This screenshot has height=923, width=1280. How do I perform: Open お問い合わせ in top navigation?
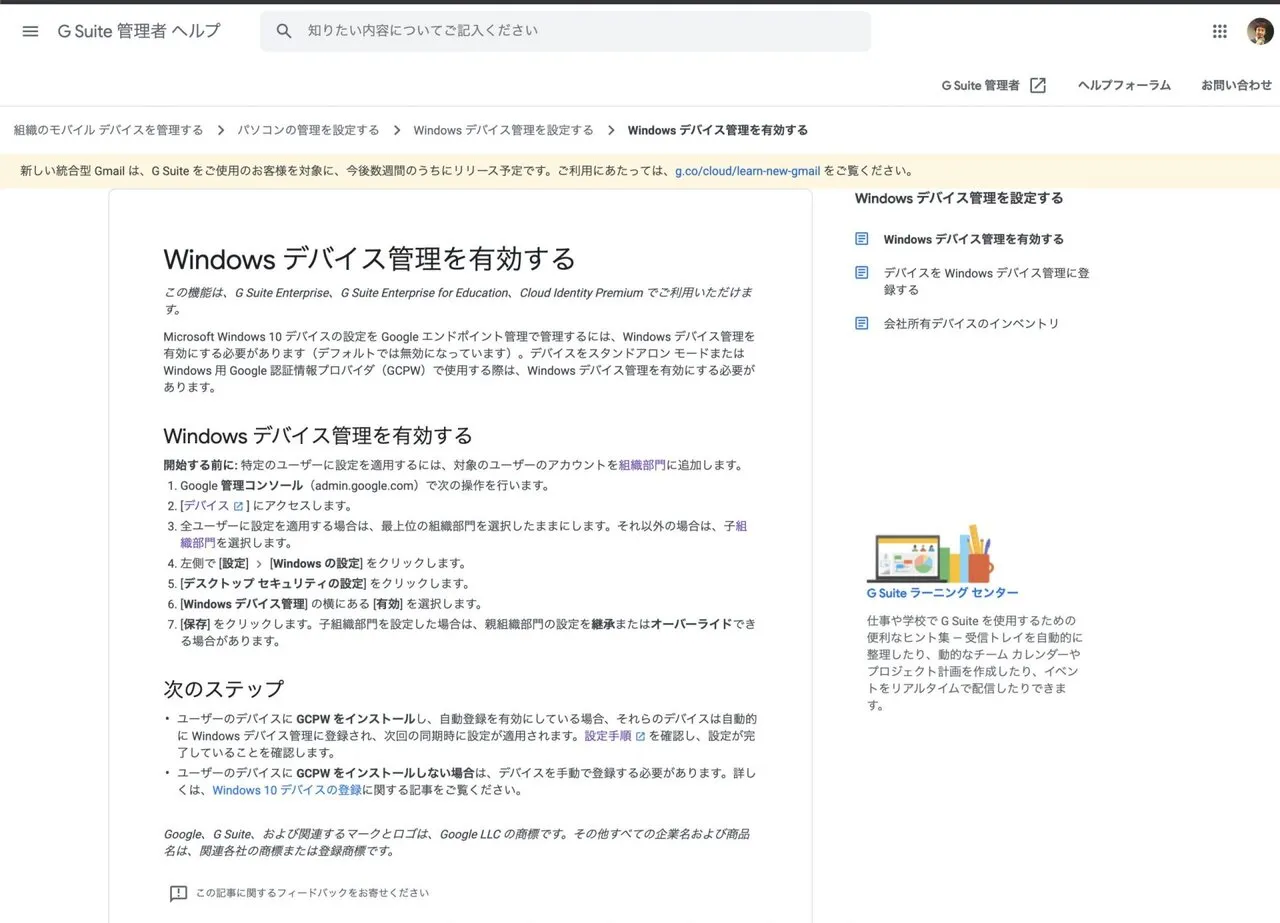click(1236, 85)
